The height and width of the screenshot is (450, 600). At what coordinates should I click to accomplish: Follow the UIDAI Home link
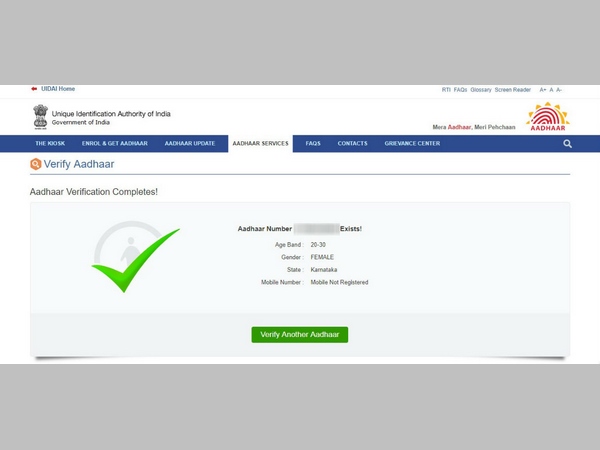tap(58, 89)
